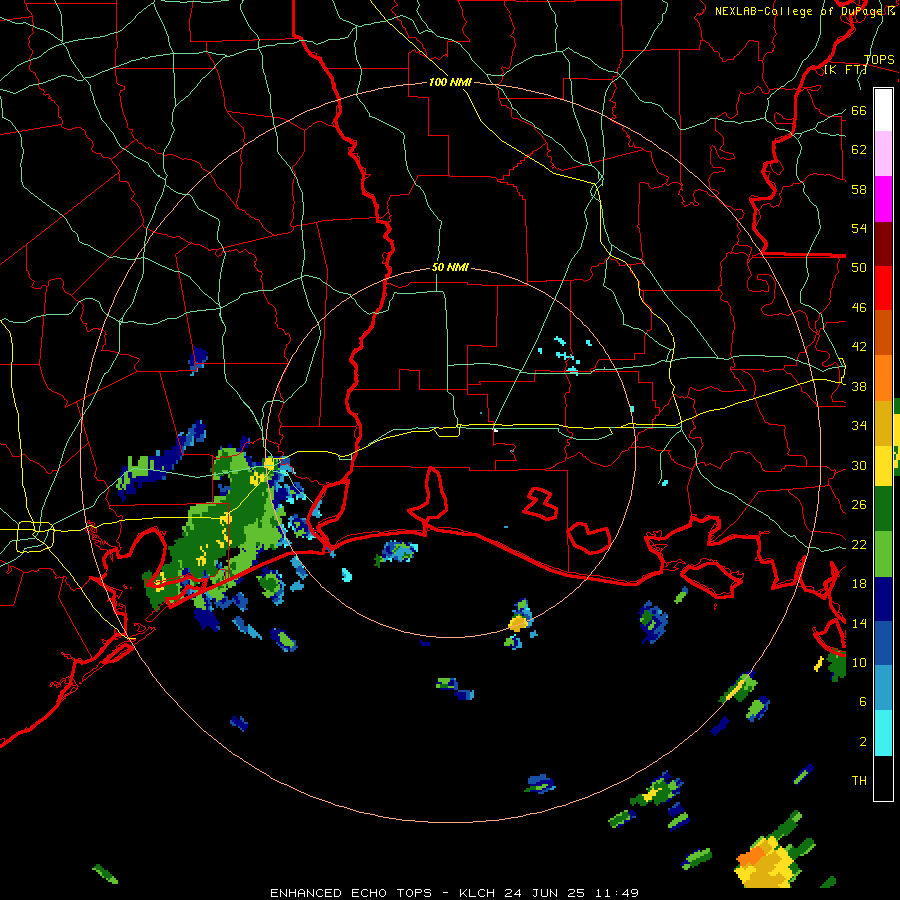Click the [K FT] units label
Viewport: 900px width, 900px height.
click(x=845, y=69)
